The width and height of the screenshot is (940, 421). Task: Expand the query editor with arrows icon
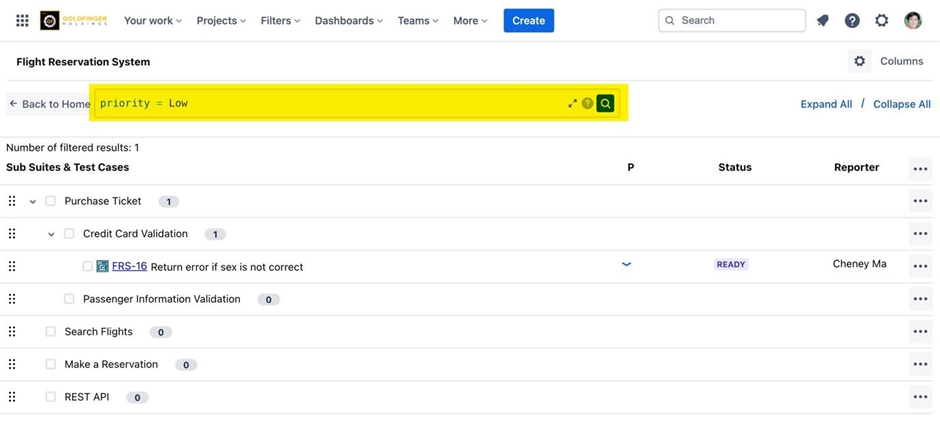point(573,103)
